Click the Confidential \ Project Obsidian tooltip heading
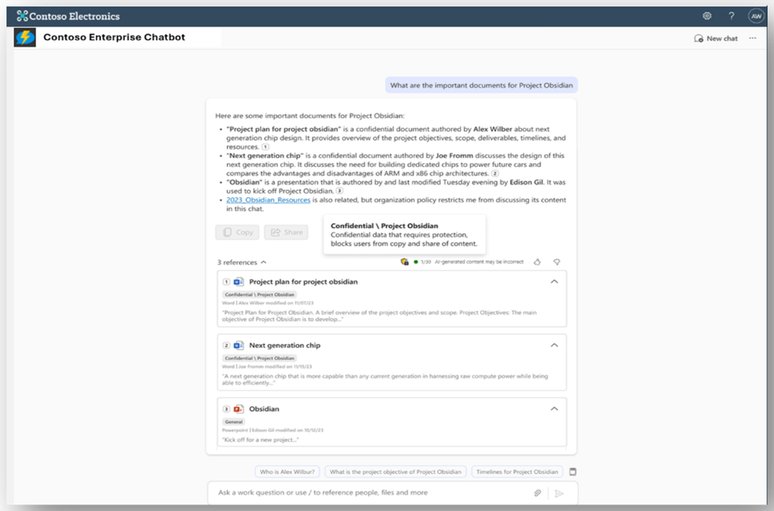Screen dimensions: 774x511 384,226
